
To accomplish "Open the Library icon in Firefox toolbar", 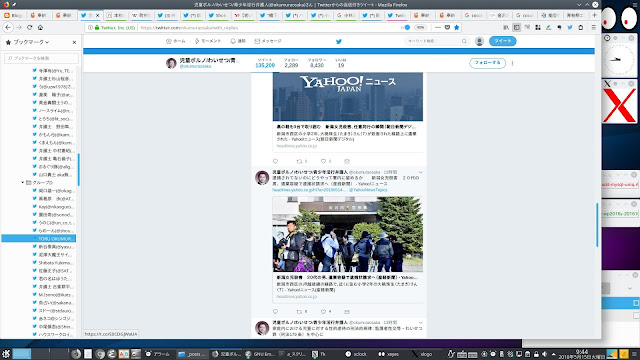I will (506, 27).
